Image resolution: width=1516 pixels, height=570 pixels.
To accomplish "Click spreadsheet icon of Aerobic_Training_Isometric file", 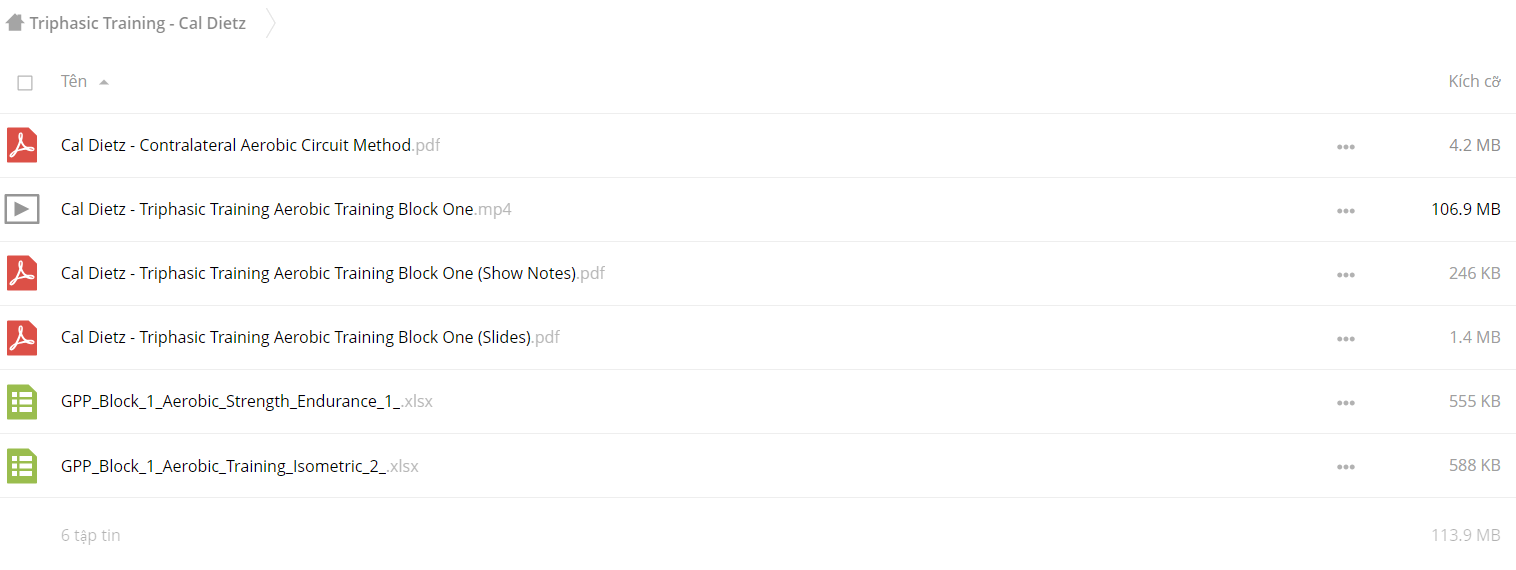I will [22, 465].
